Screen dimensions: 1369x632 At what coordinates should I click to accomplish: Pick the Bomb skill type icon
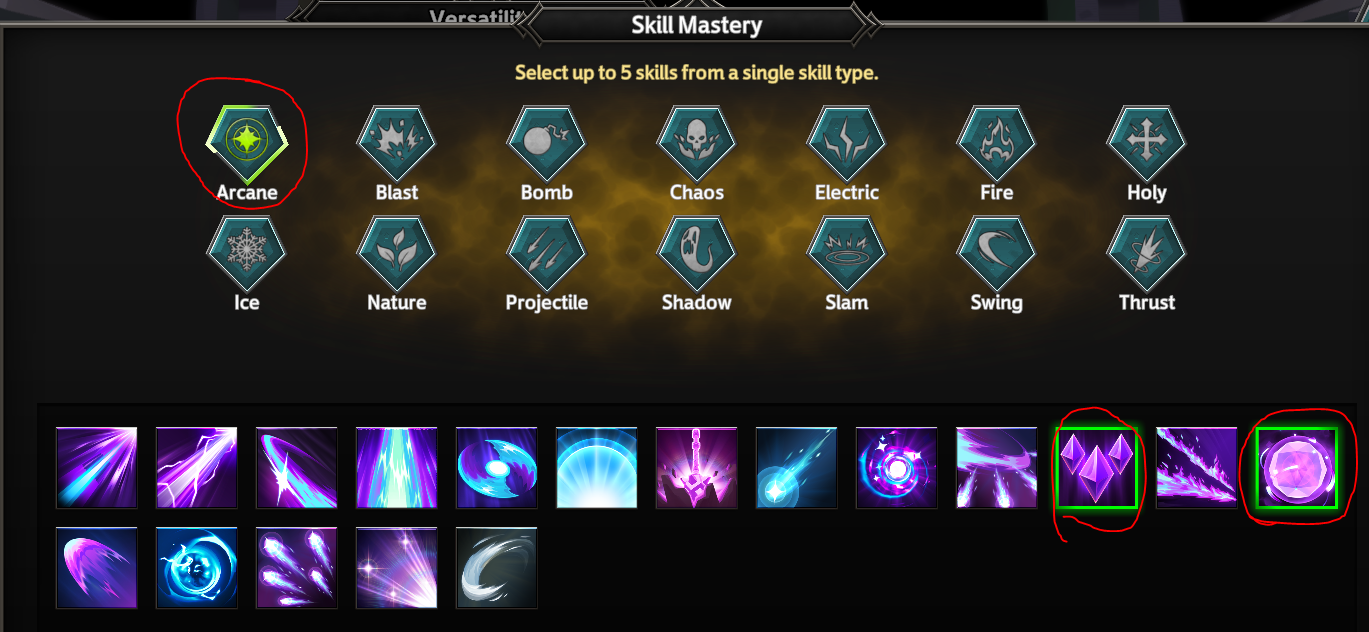click(546, 142)
